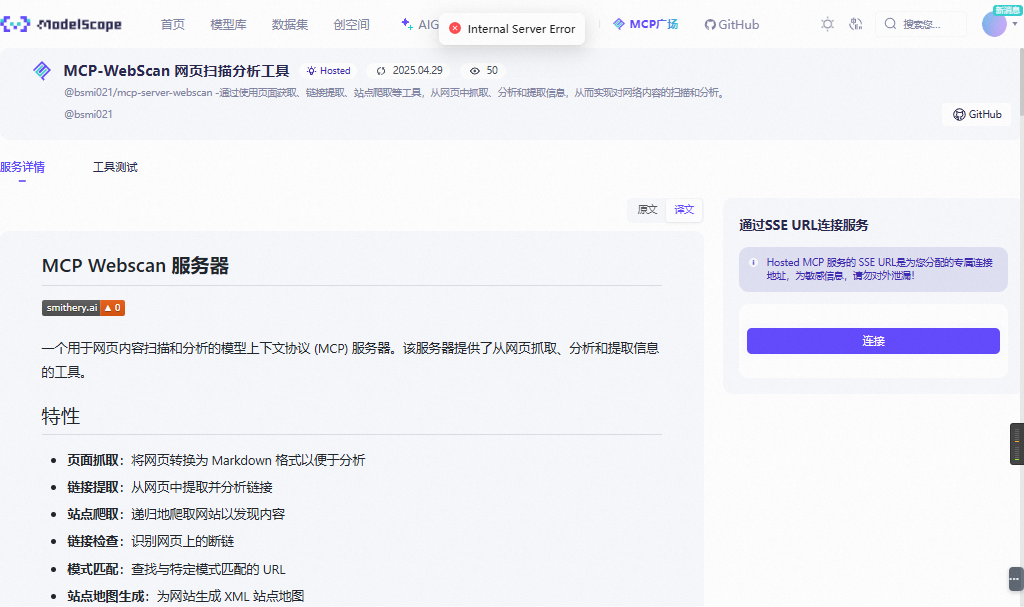Click the Hosted badge

pyautogui.click(x=328, y=71)
